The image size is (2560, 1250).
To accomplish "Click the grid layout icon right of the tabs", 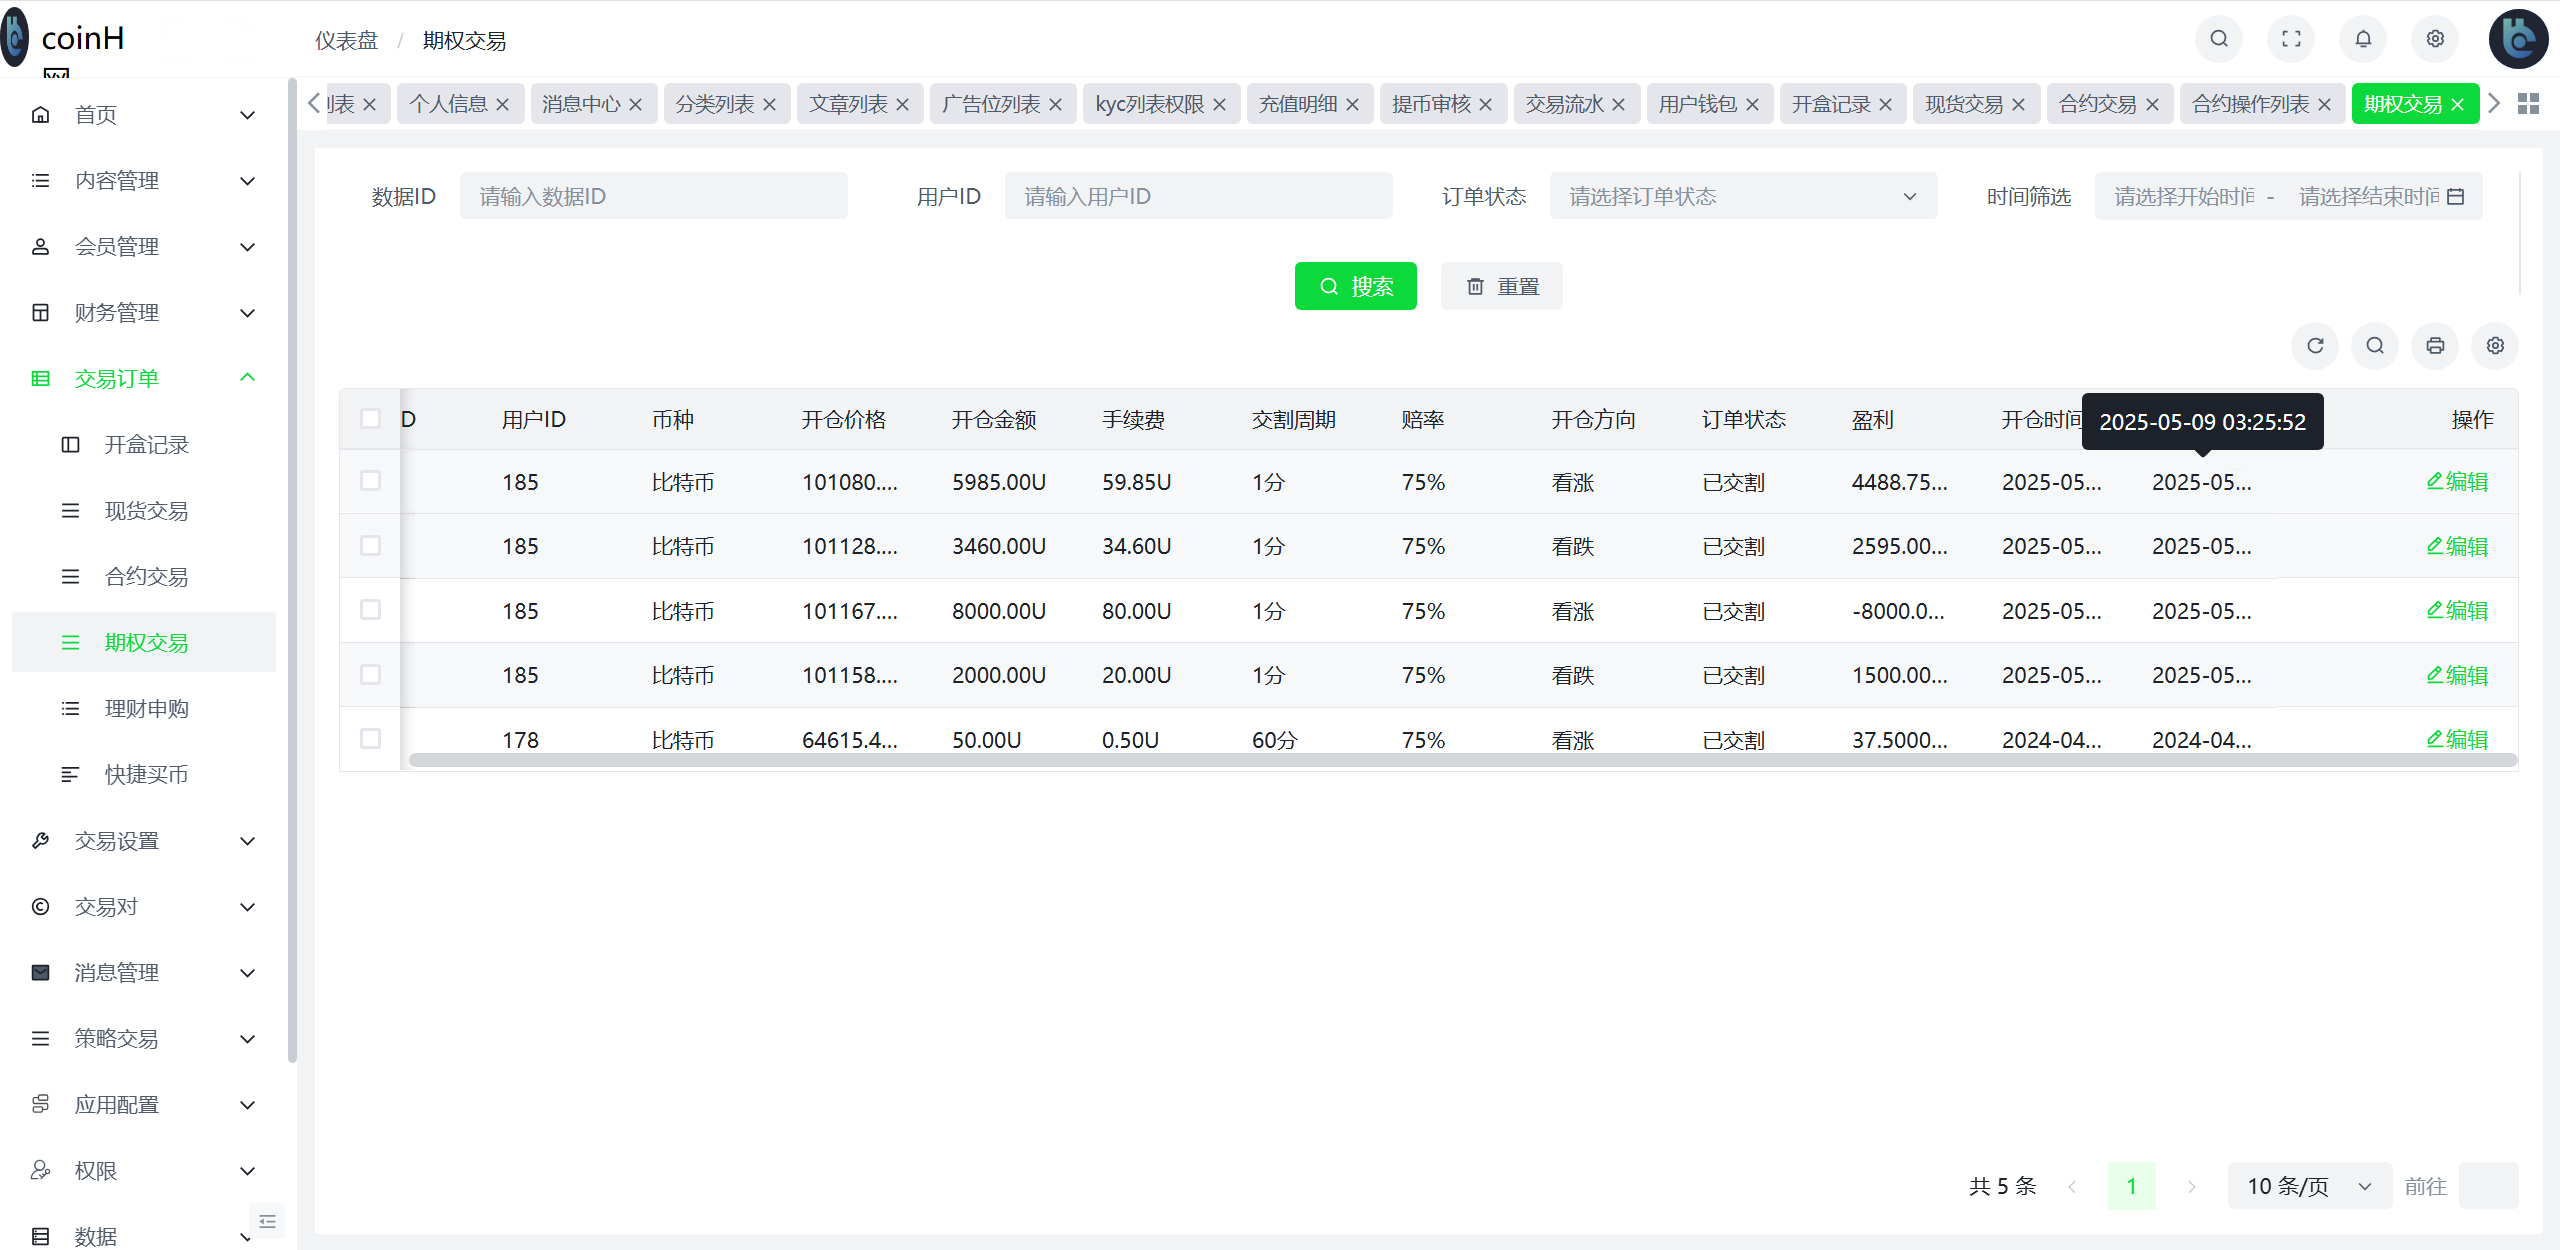I will (2528, 103).
